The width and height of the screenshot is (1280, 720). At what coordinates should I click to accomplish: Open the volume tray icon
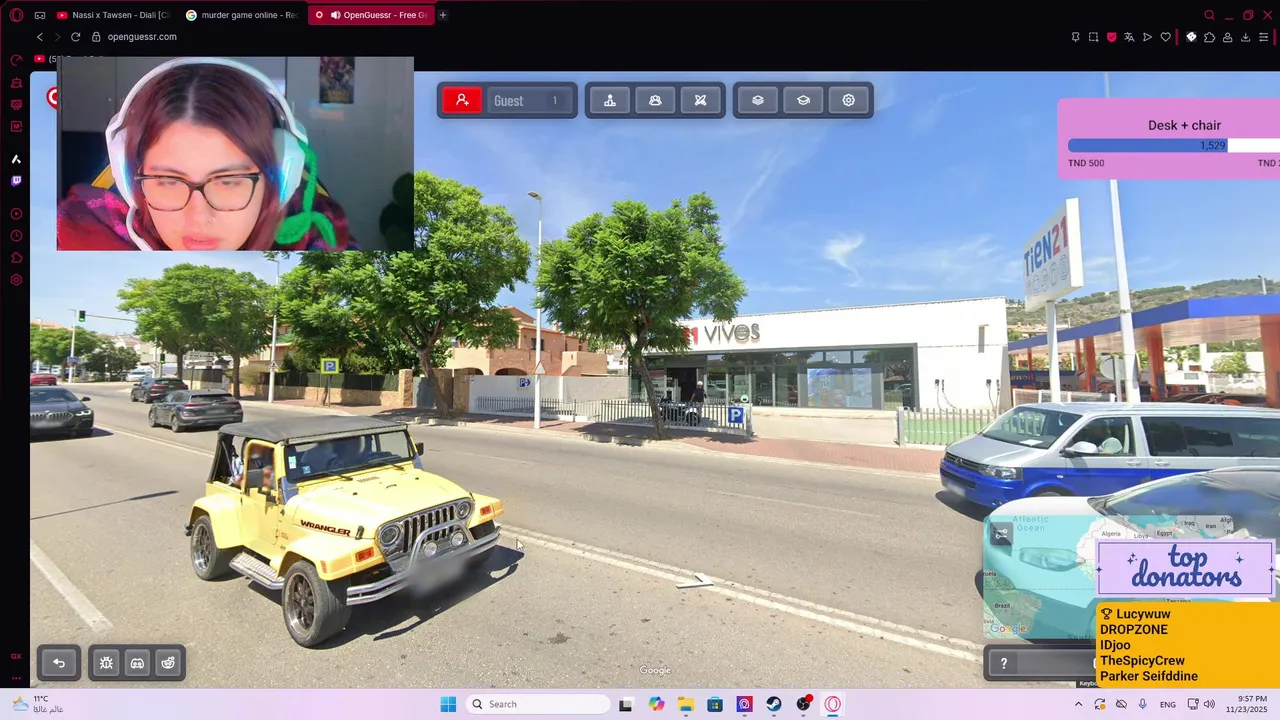[x=1209, y=704]
